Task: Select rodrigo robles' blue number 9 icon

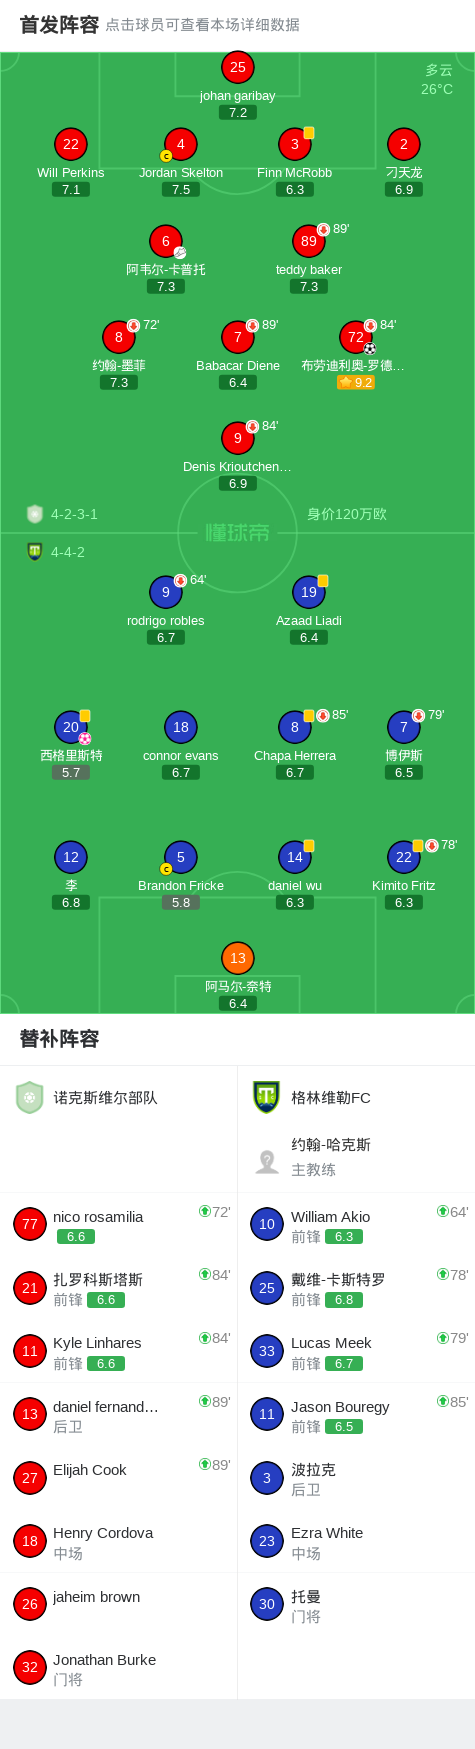Action: (166, 592)
